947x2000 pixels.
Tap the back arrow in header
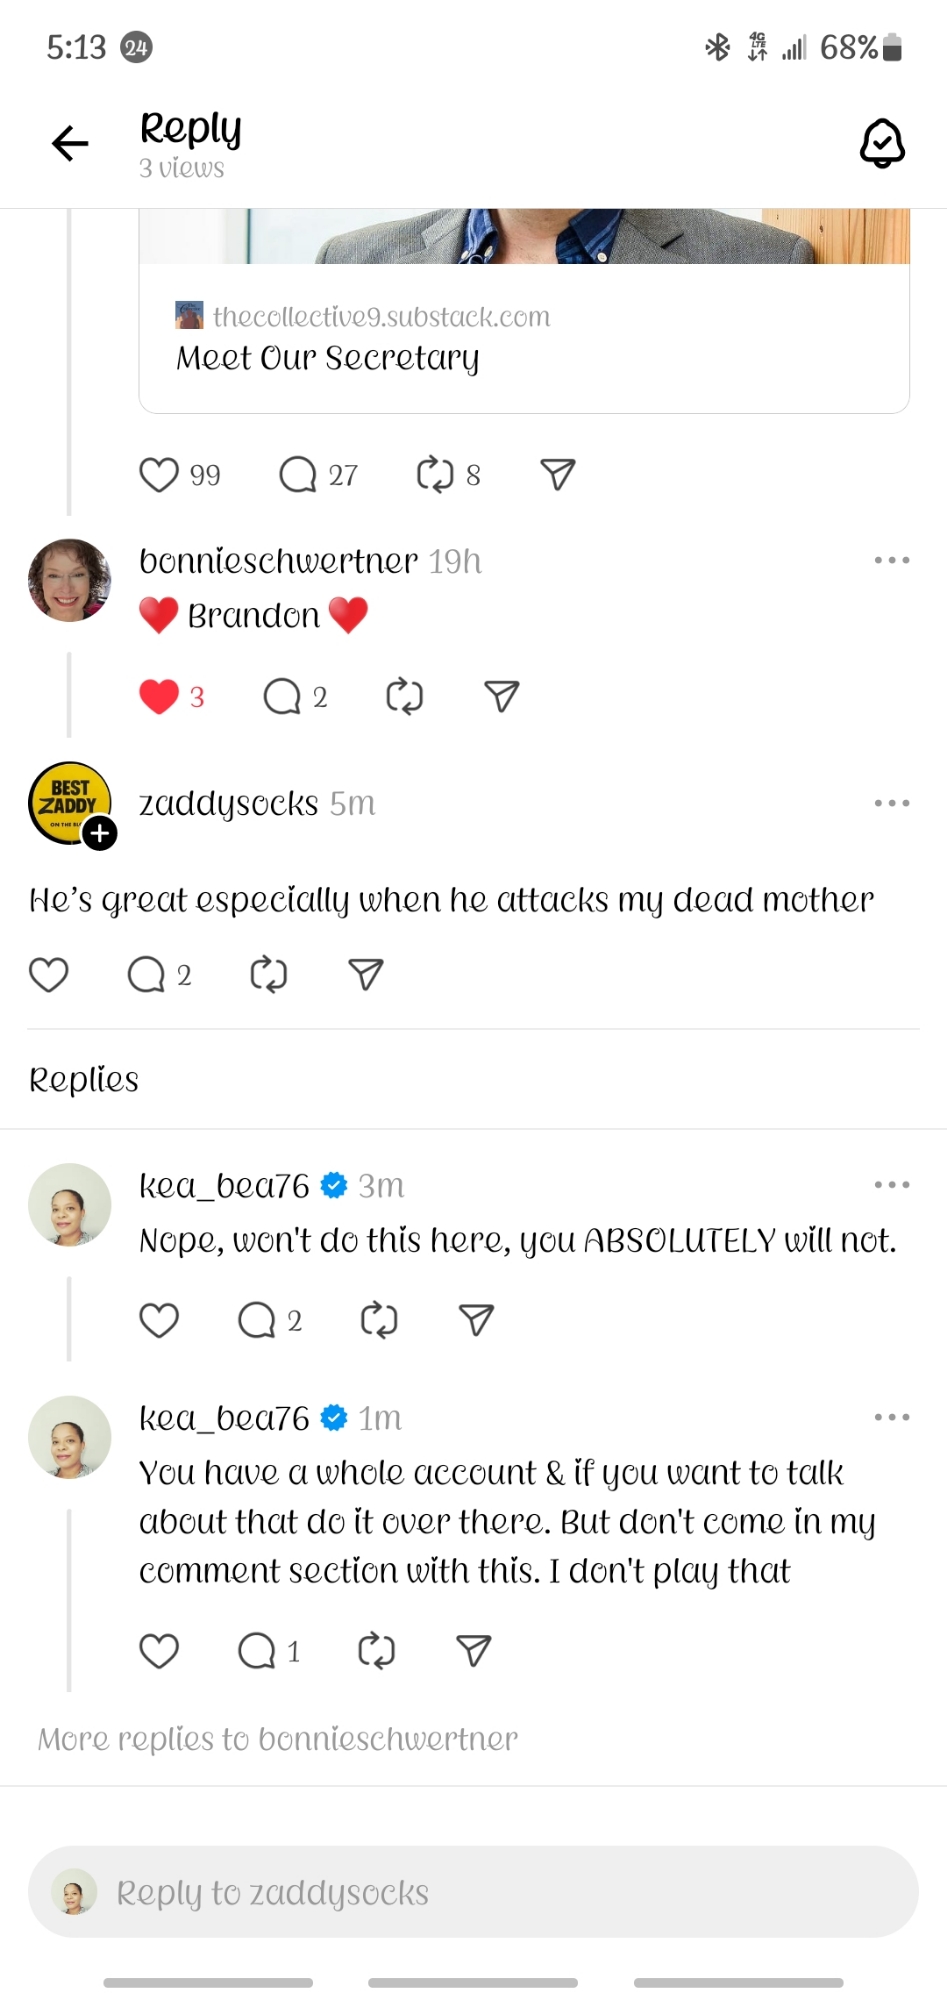tap(70, 144)
